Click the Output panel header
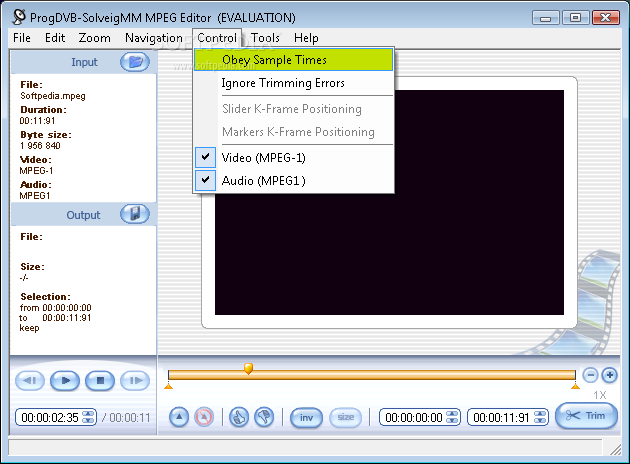The height and width of the screenshot is (464, 630). point(84,215)
